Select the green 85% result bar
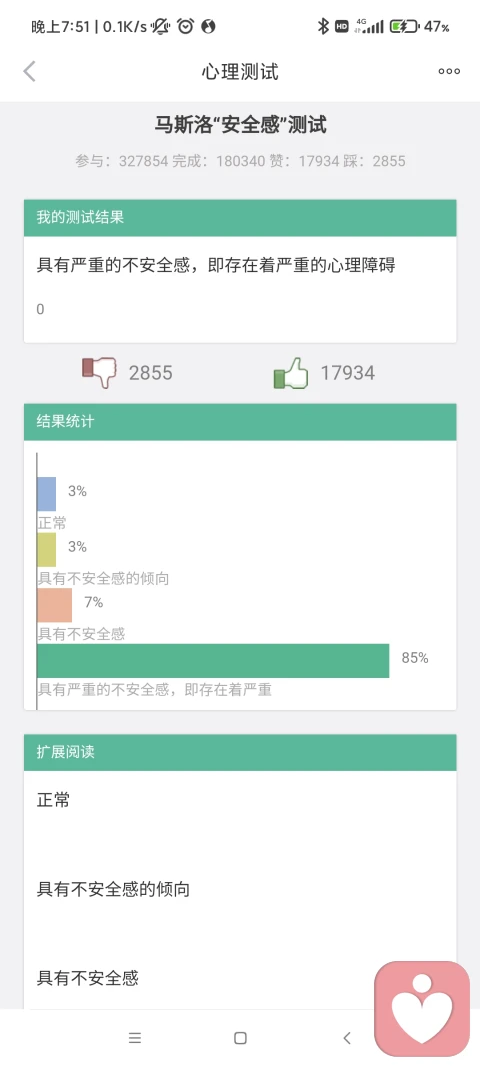This screenshot has width=480, height=1067. point(213,661)
